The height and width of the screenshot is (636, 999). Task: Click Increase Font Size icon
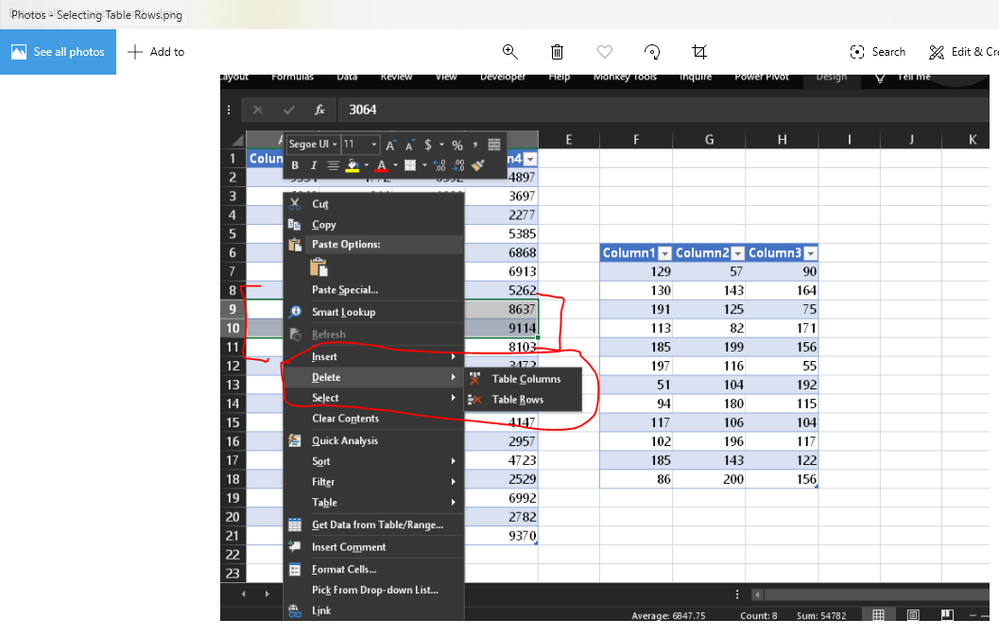pos(391,145)
